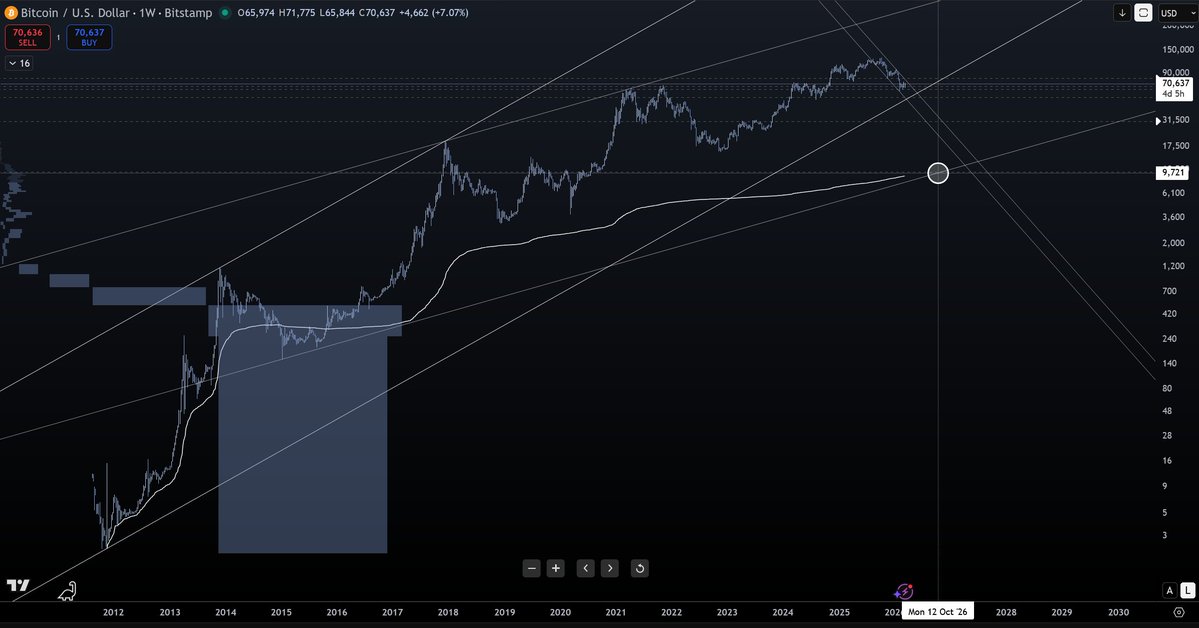Click the O65,974 open value
Image resolution: width=1199 pixels, height=628 pixels.
[256, 13]
